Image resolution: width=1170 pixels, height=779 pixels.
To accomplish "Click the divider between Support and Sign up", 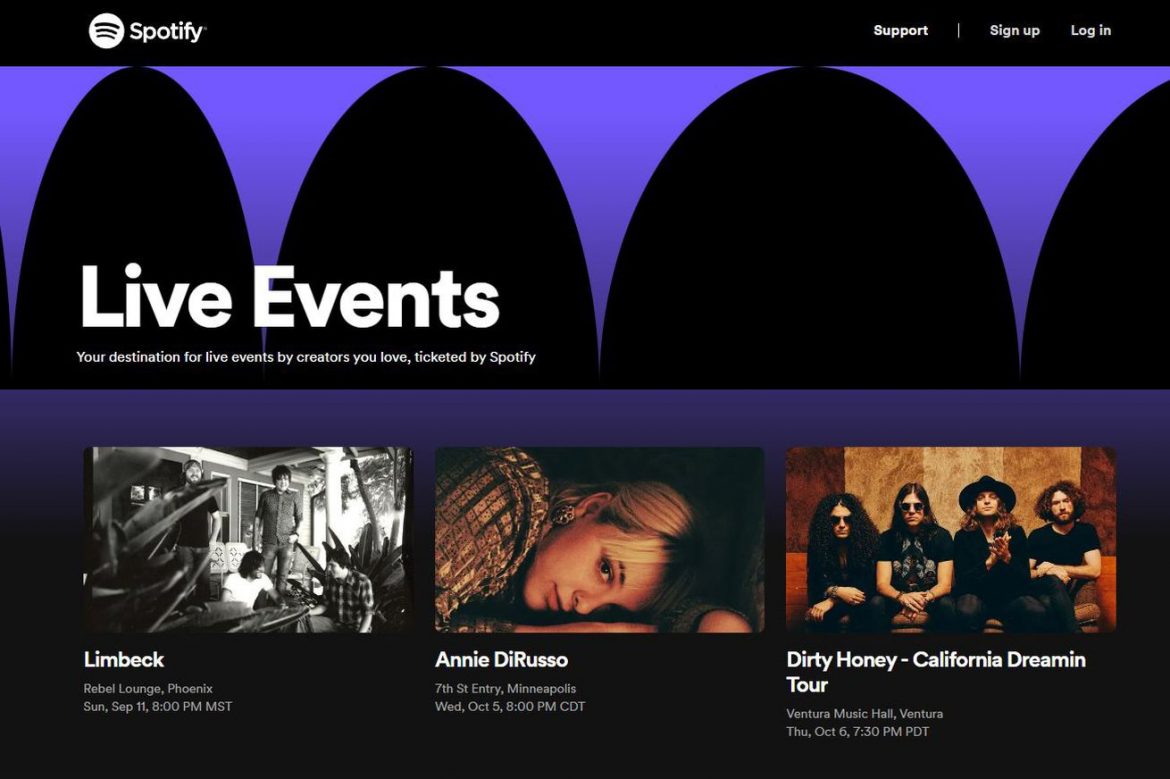I will click(x=959, y=31).
